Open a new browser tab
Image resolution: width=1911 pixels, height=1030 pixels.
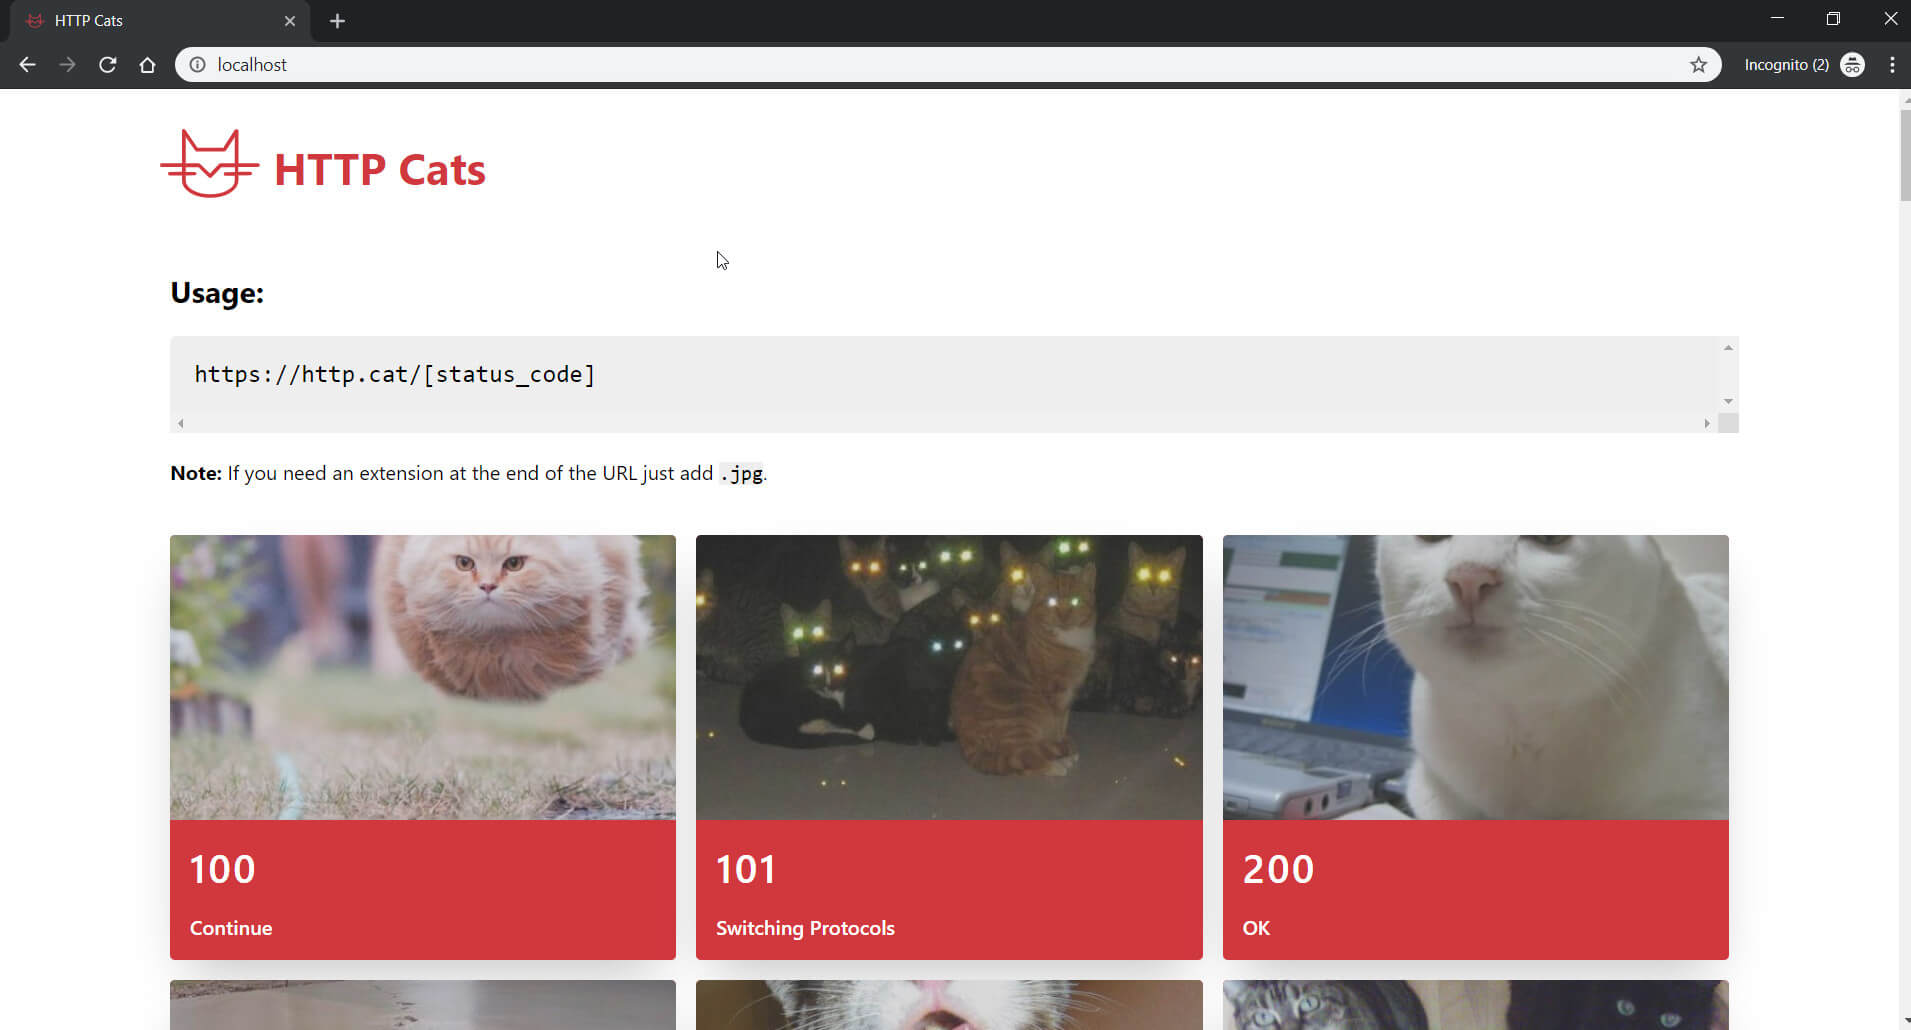(337, 21)
